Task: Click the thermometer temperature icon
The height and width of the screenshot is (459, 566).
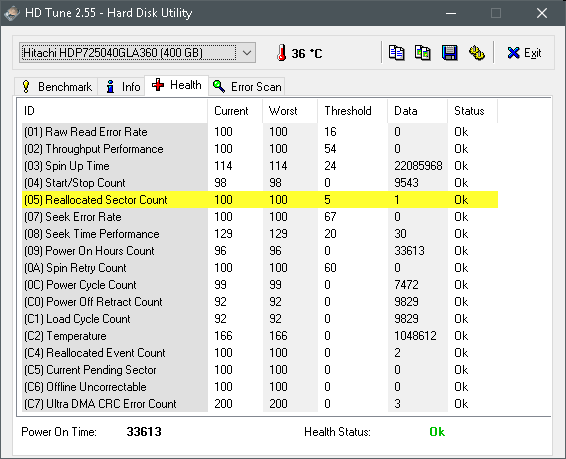Action: (282, 53)
